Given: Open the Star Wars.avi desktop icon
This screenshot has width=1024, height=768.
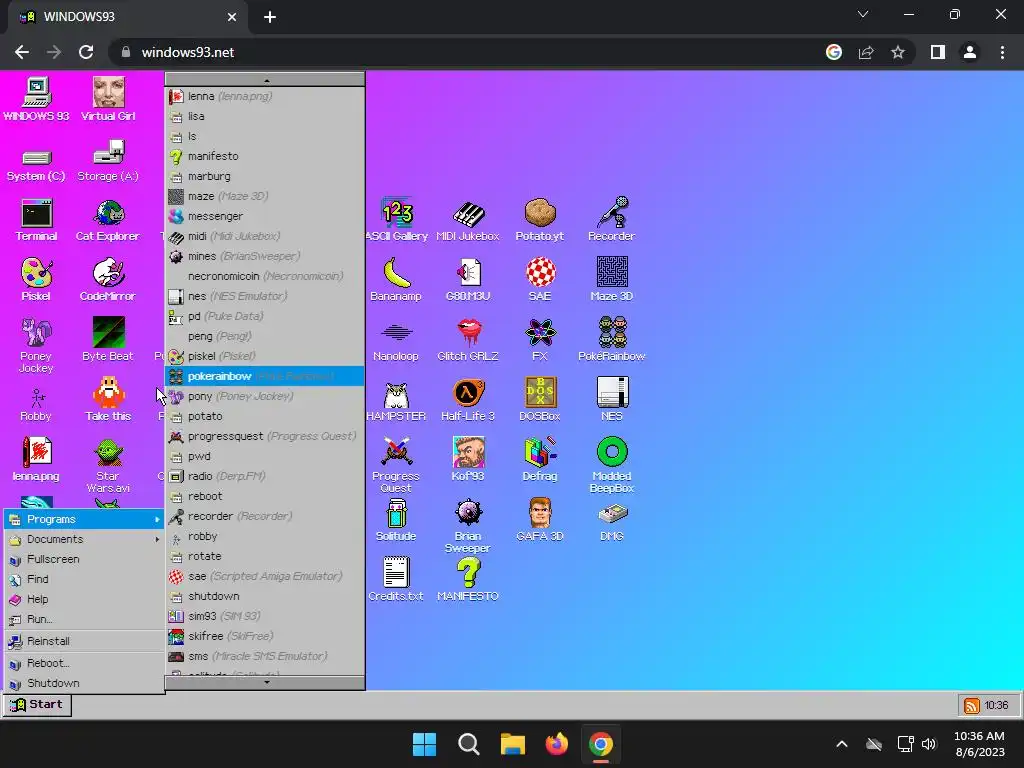Looking at the screenshot, I should (108, 466).
